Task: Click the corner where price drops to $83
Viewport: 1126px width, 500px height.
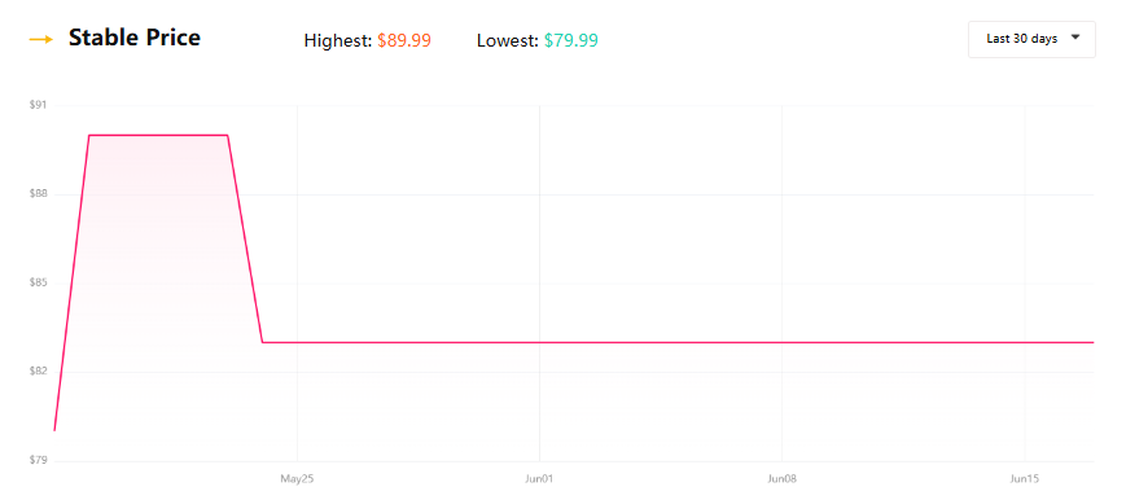Action: (262, 342)
